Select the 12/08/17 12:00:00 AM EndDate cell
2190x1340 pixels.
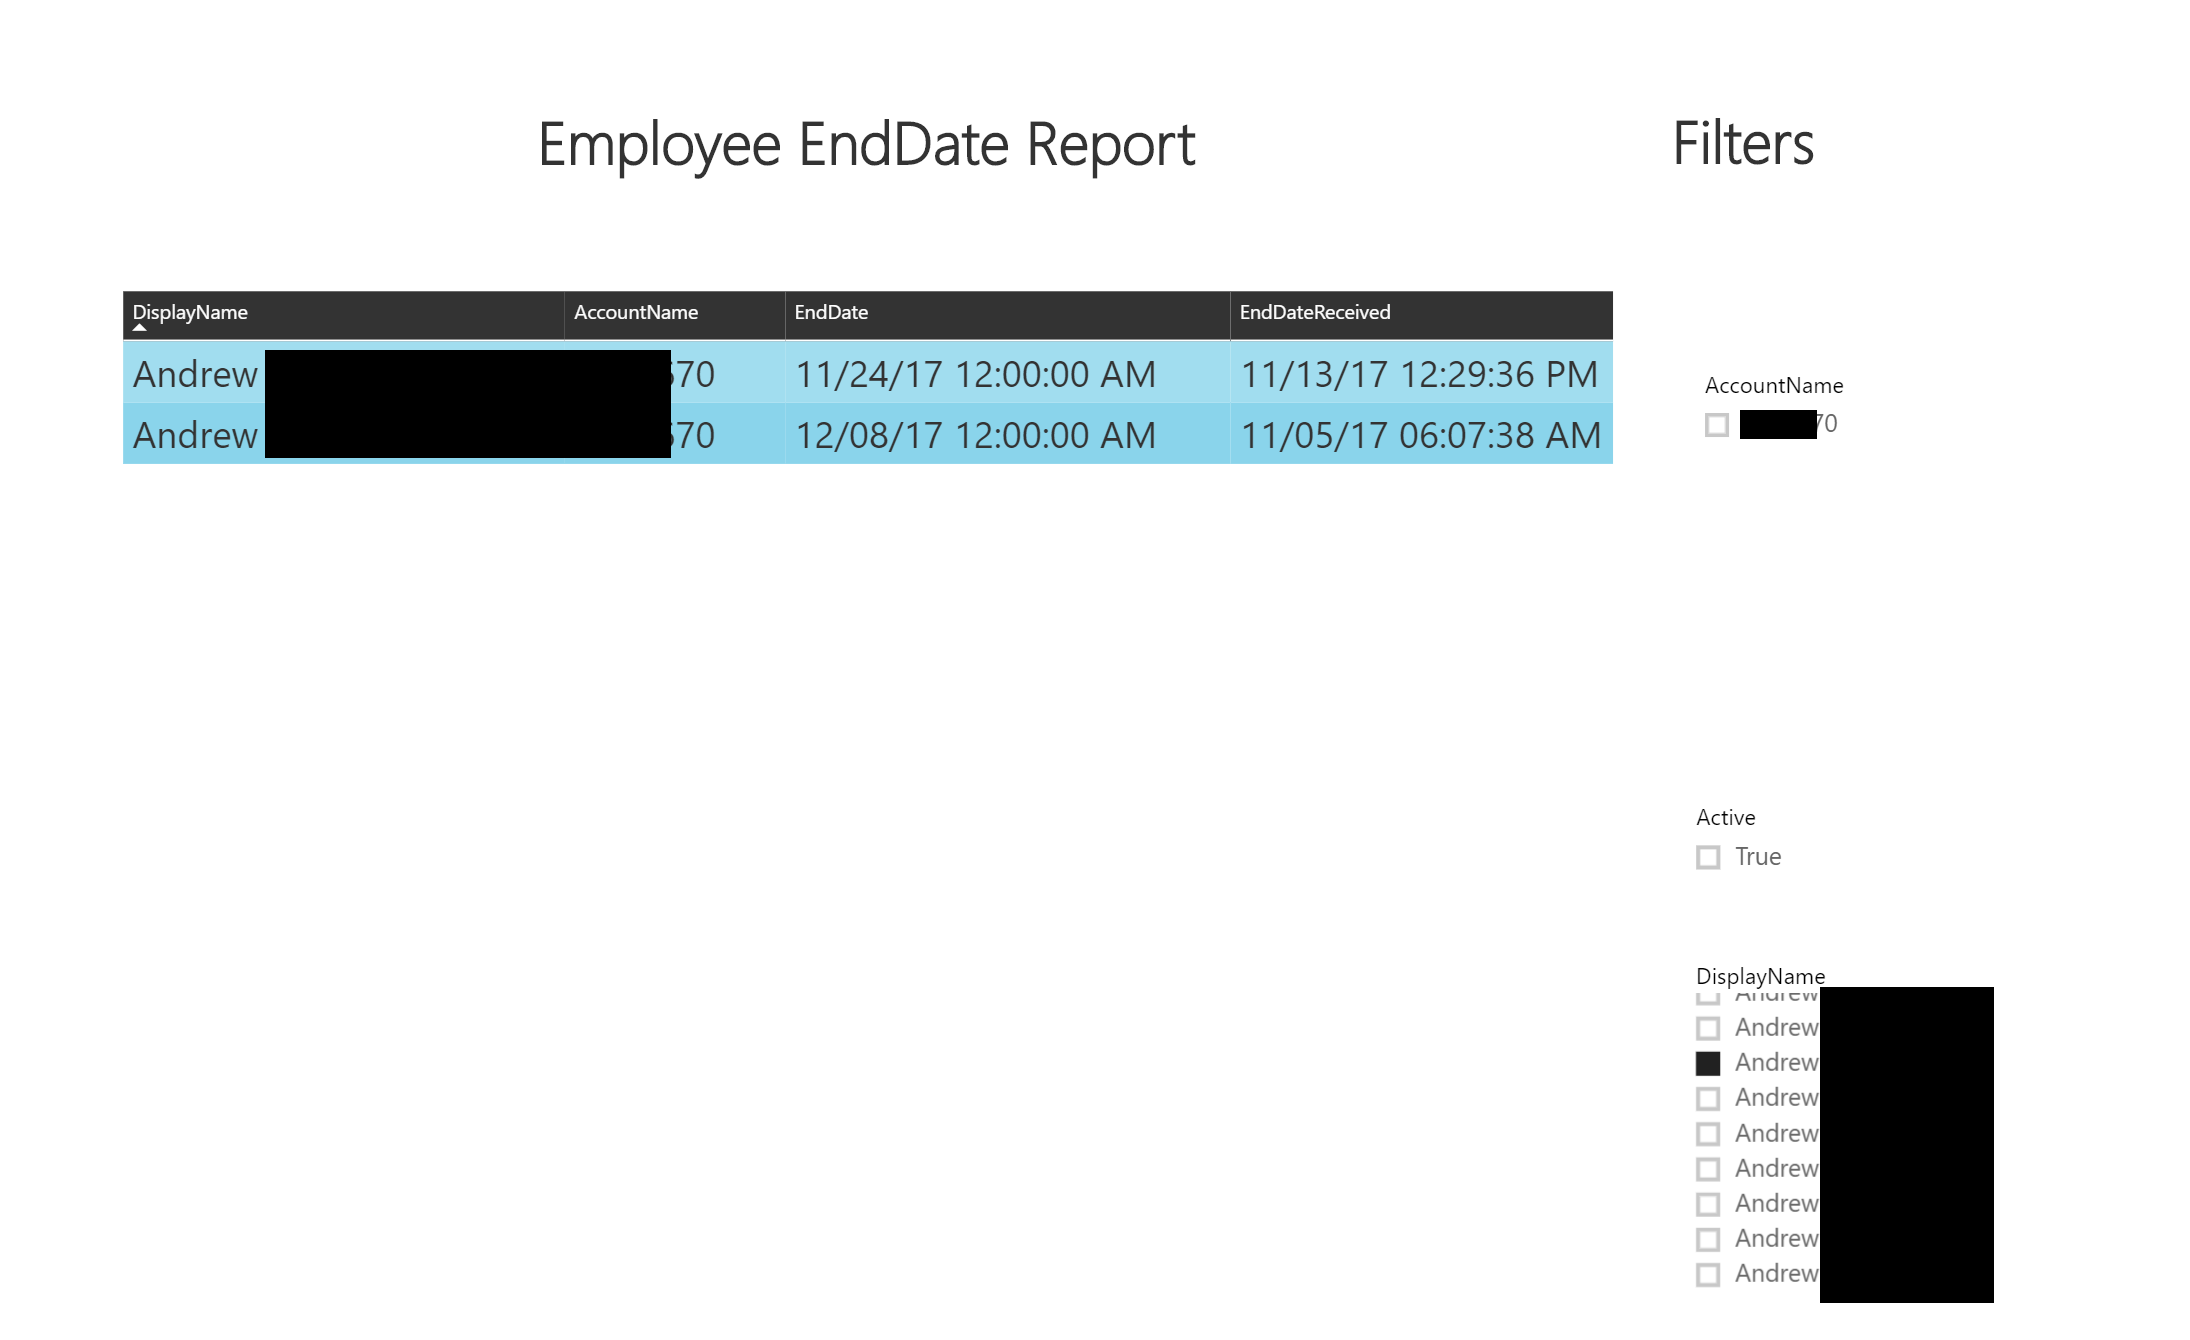pos(975,436)
